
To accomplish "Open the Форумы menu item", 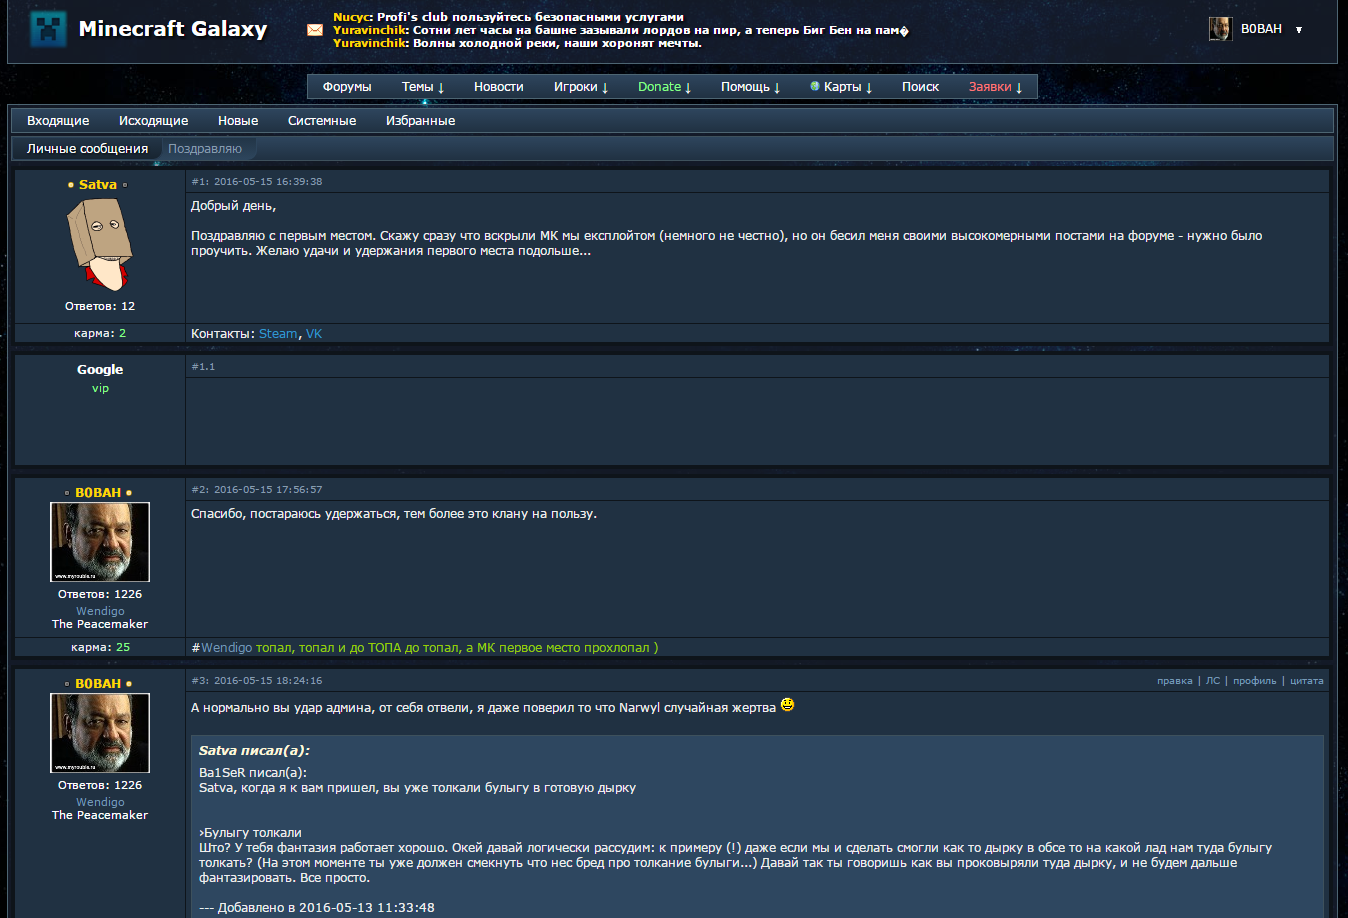I will coord(347,87).
